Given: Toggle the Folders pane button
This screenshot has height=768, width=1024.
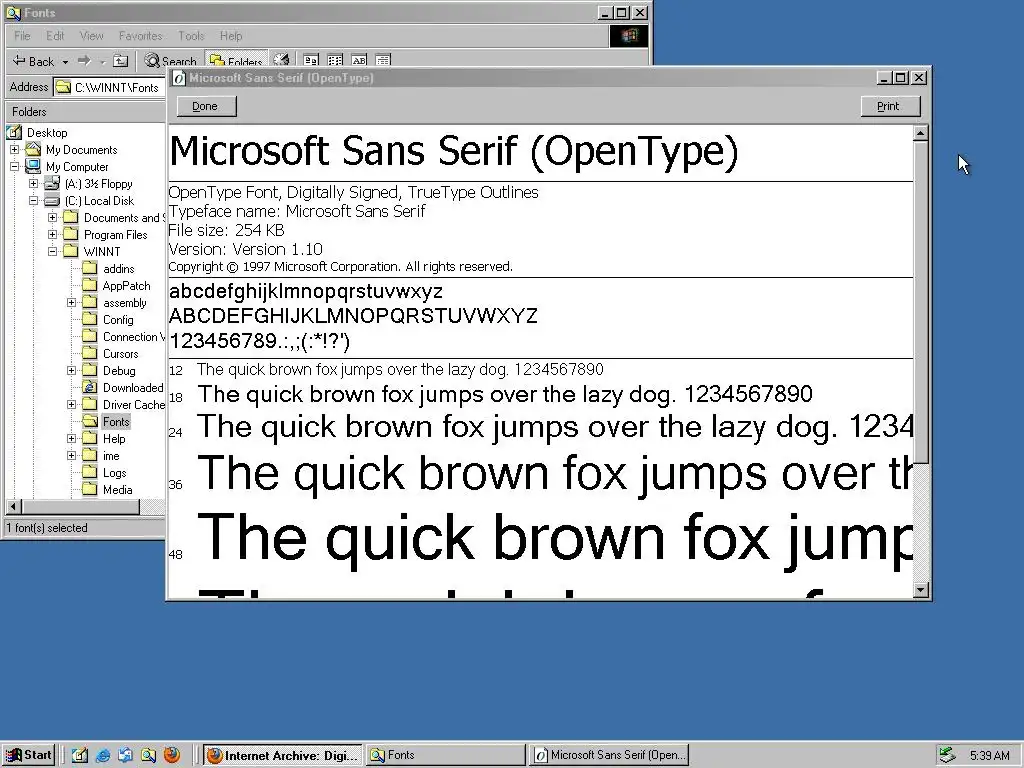Looking at the screenshot, I should 236,61.
